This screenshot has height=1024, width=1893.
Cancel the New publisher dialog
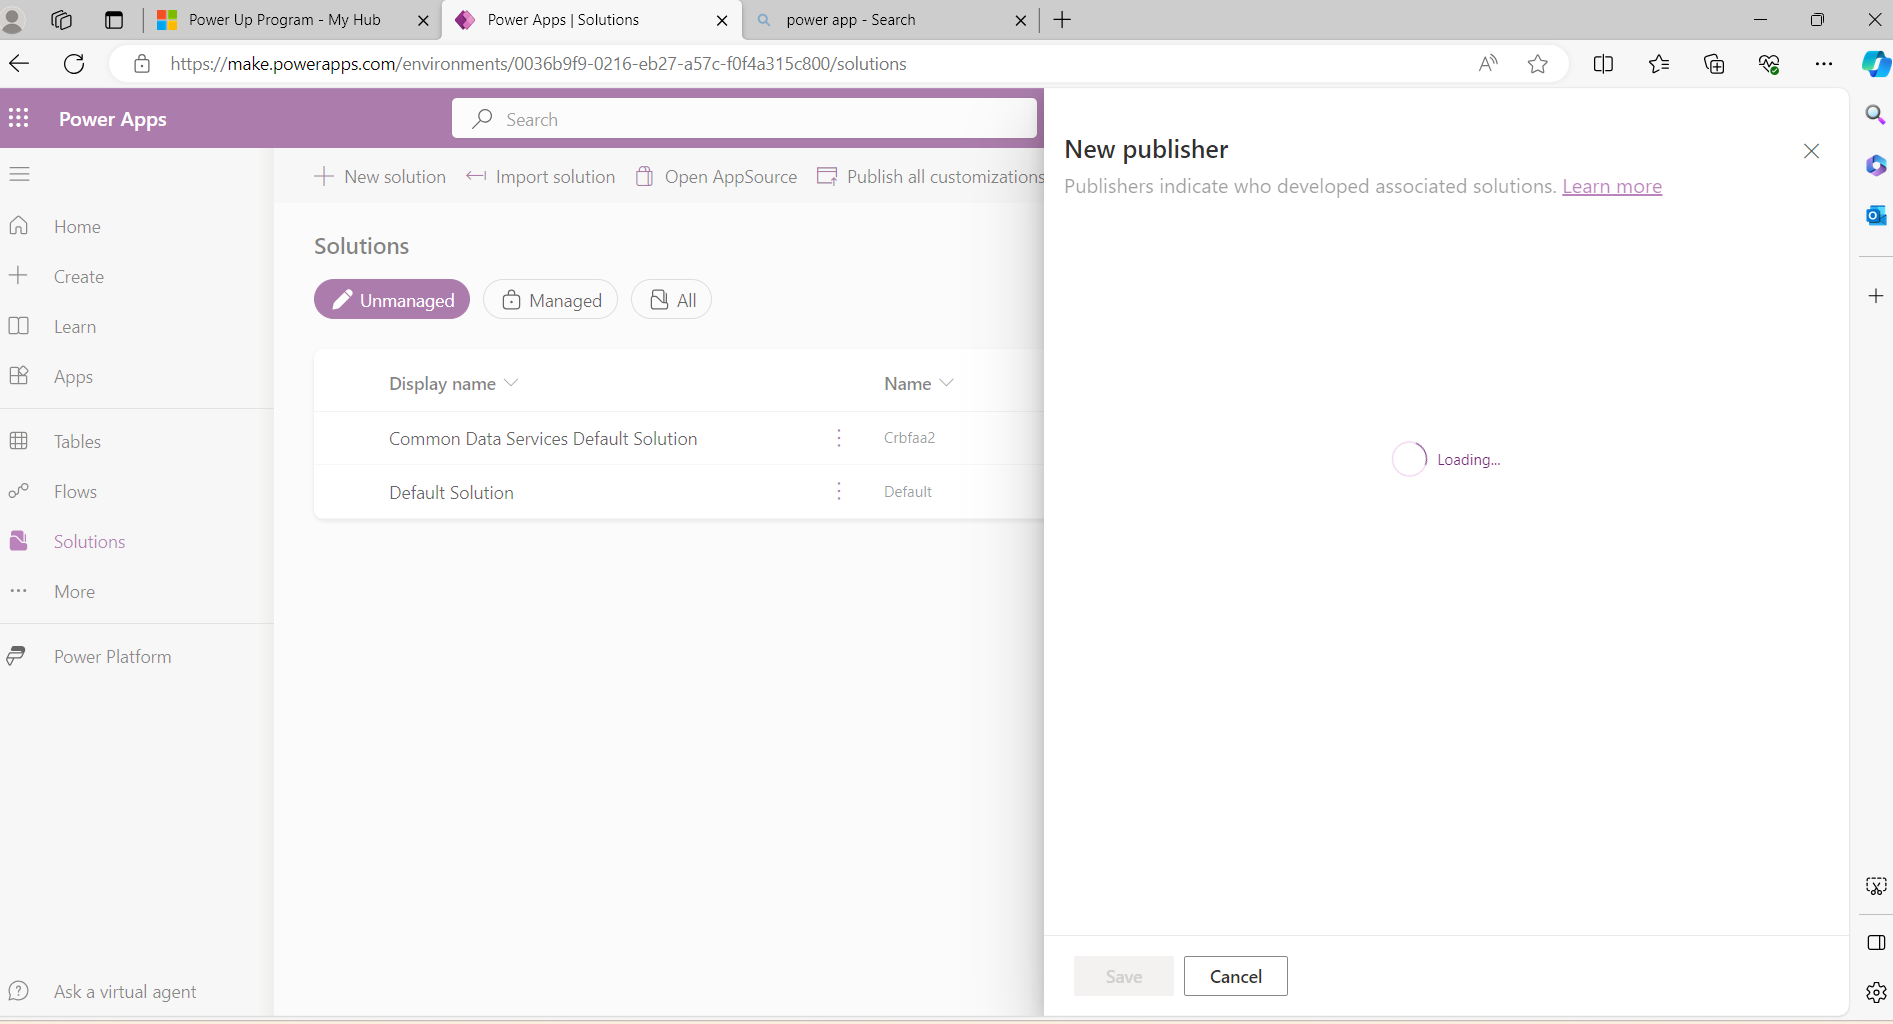(1235, 976)
